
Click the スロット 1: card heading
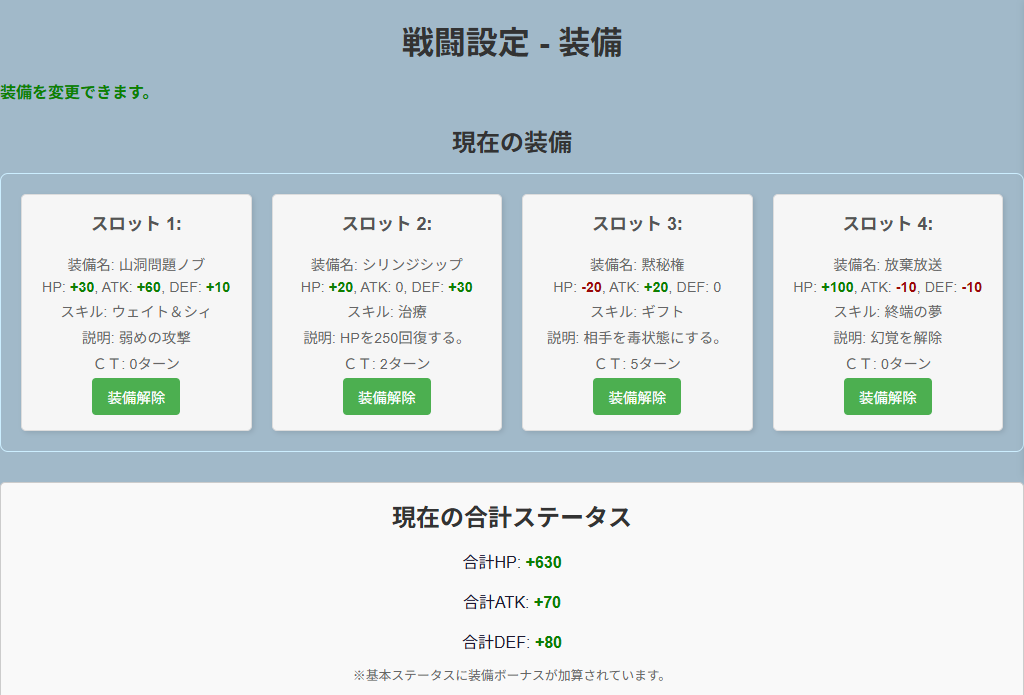(136, 224)
